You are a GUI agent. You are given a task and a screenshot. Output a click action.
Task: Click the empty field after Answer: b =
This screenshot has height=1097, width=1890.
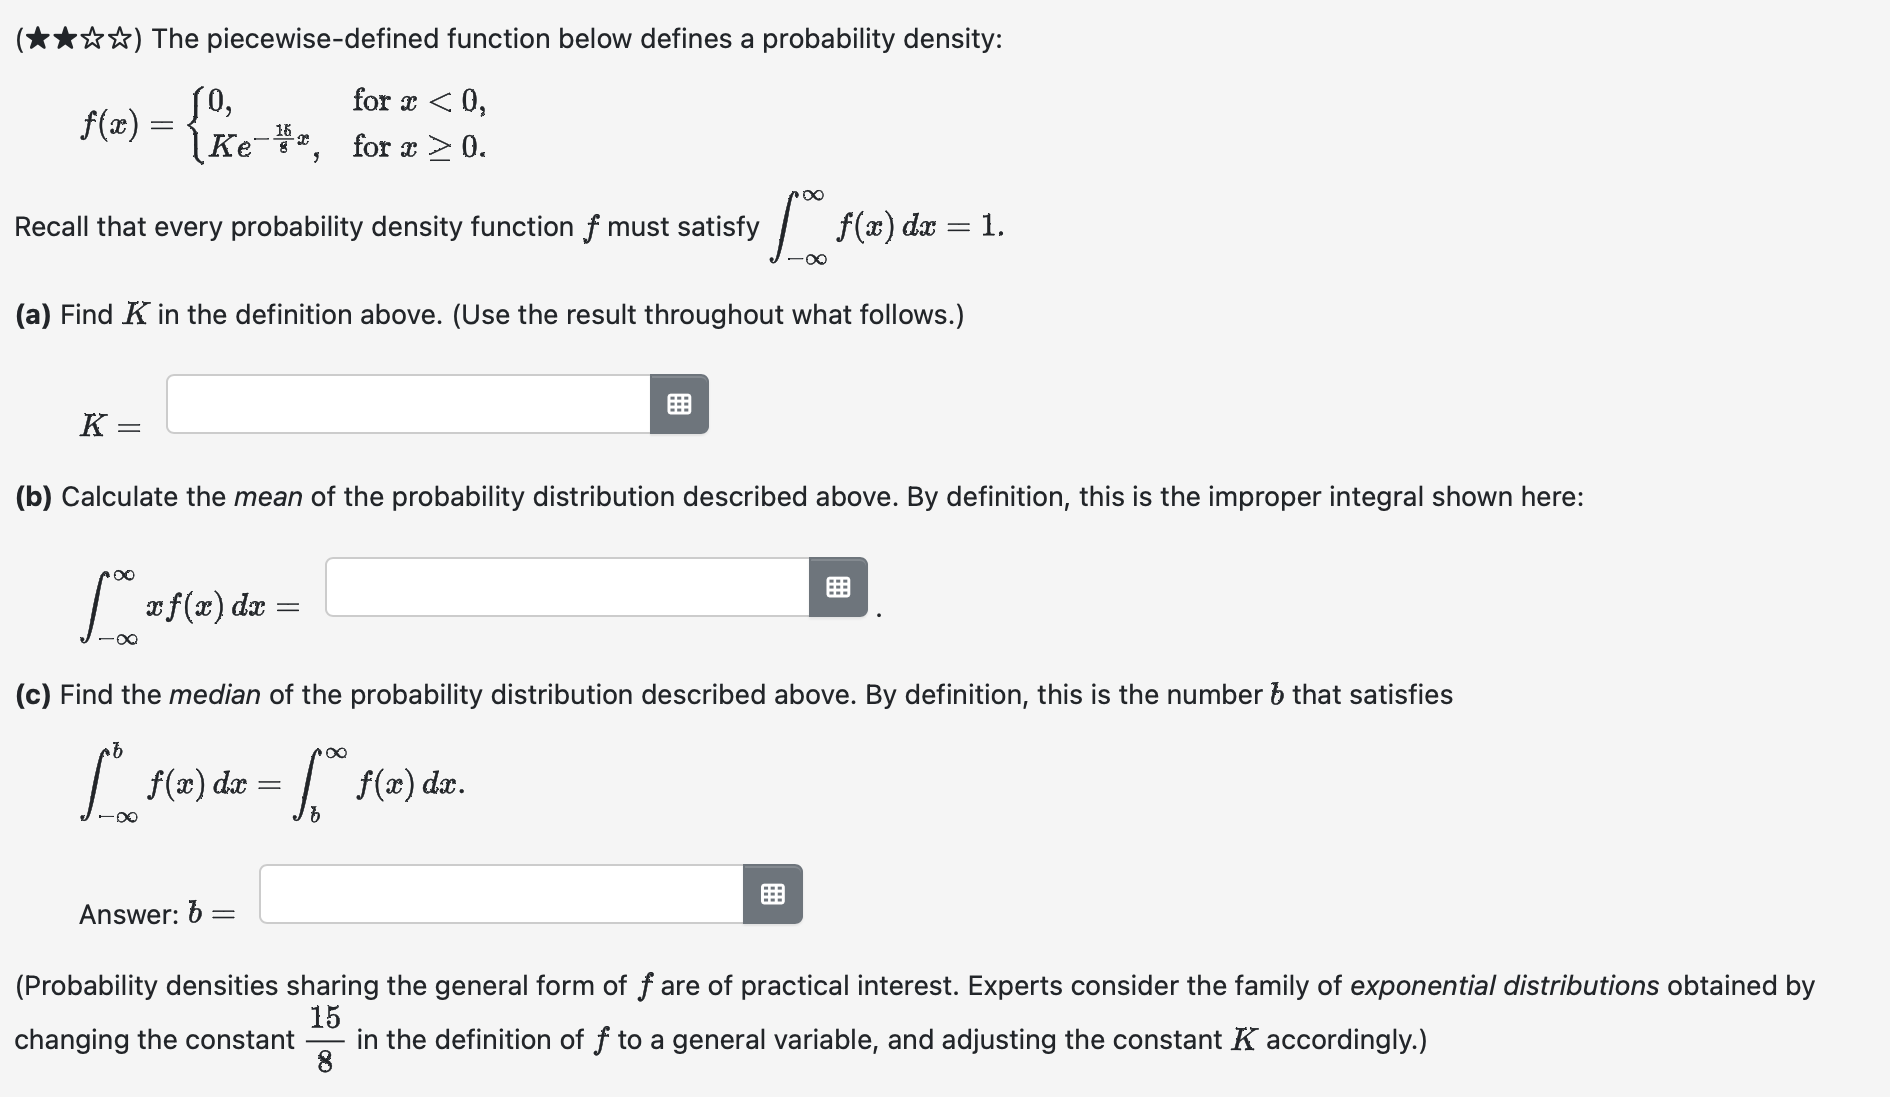click(x=500, y=895)
